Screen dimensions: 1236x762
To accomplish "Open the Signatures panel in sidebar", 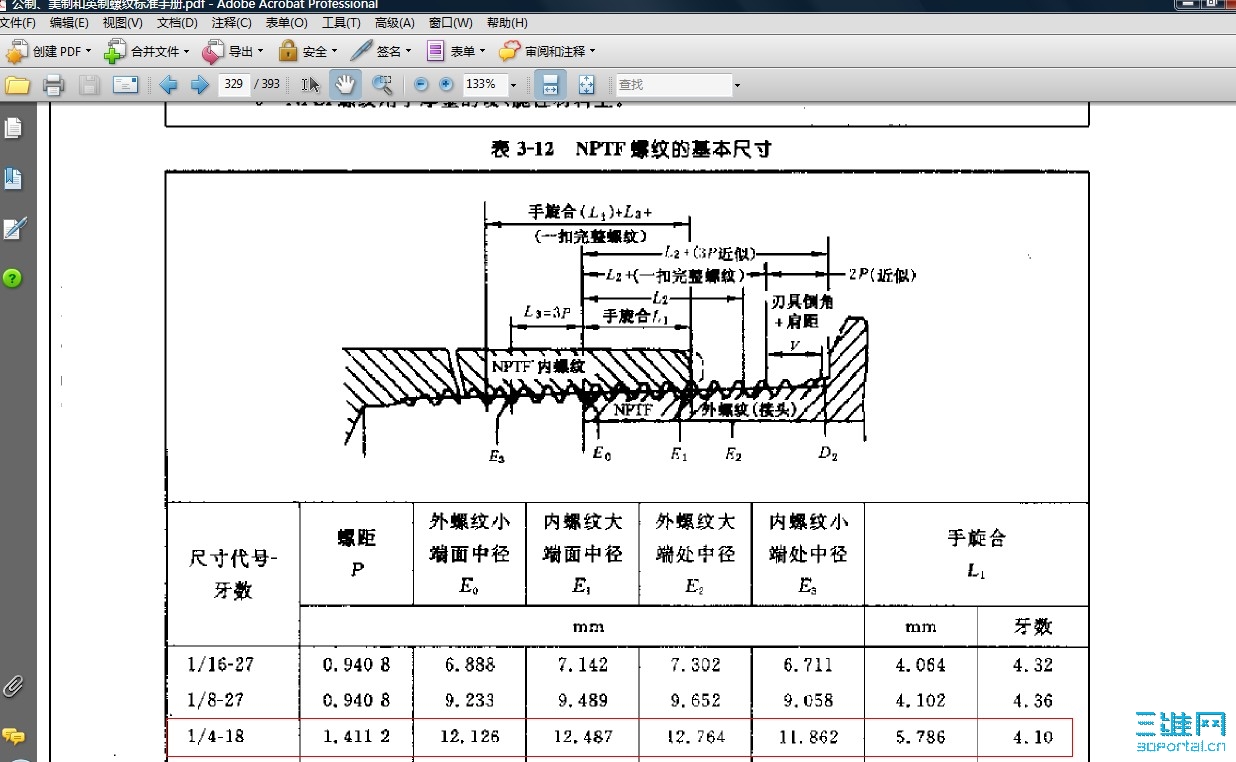I will [13, 229].
